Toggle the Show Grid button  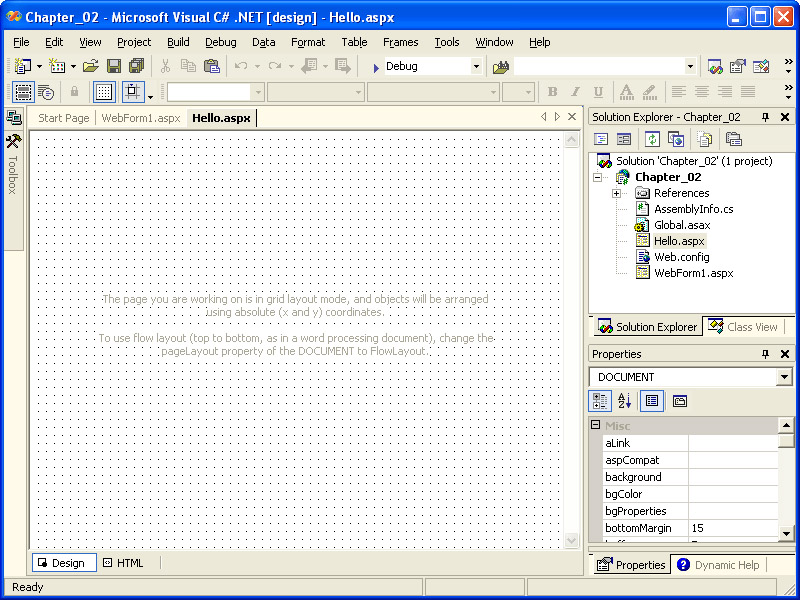pyautogui.click(x=104, y=92)
